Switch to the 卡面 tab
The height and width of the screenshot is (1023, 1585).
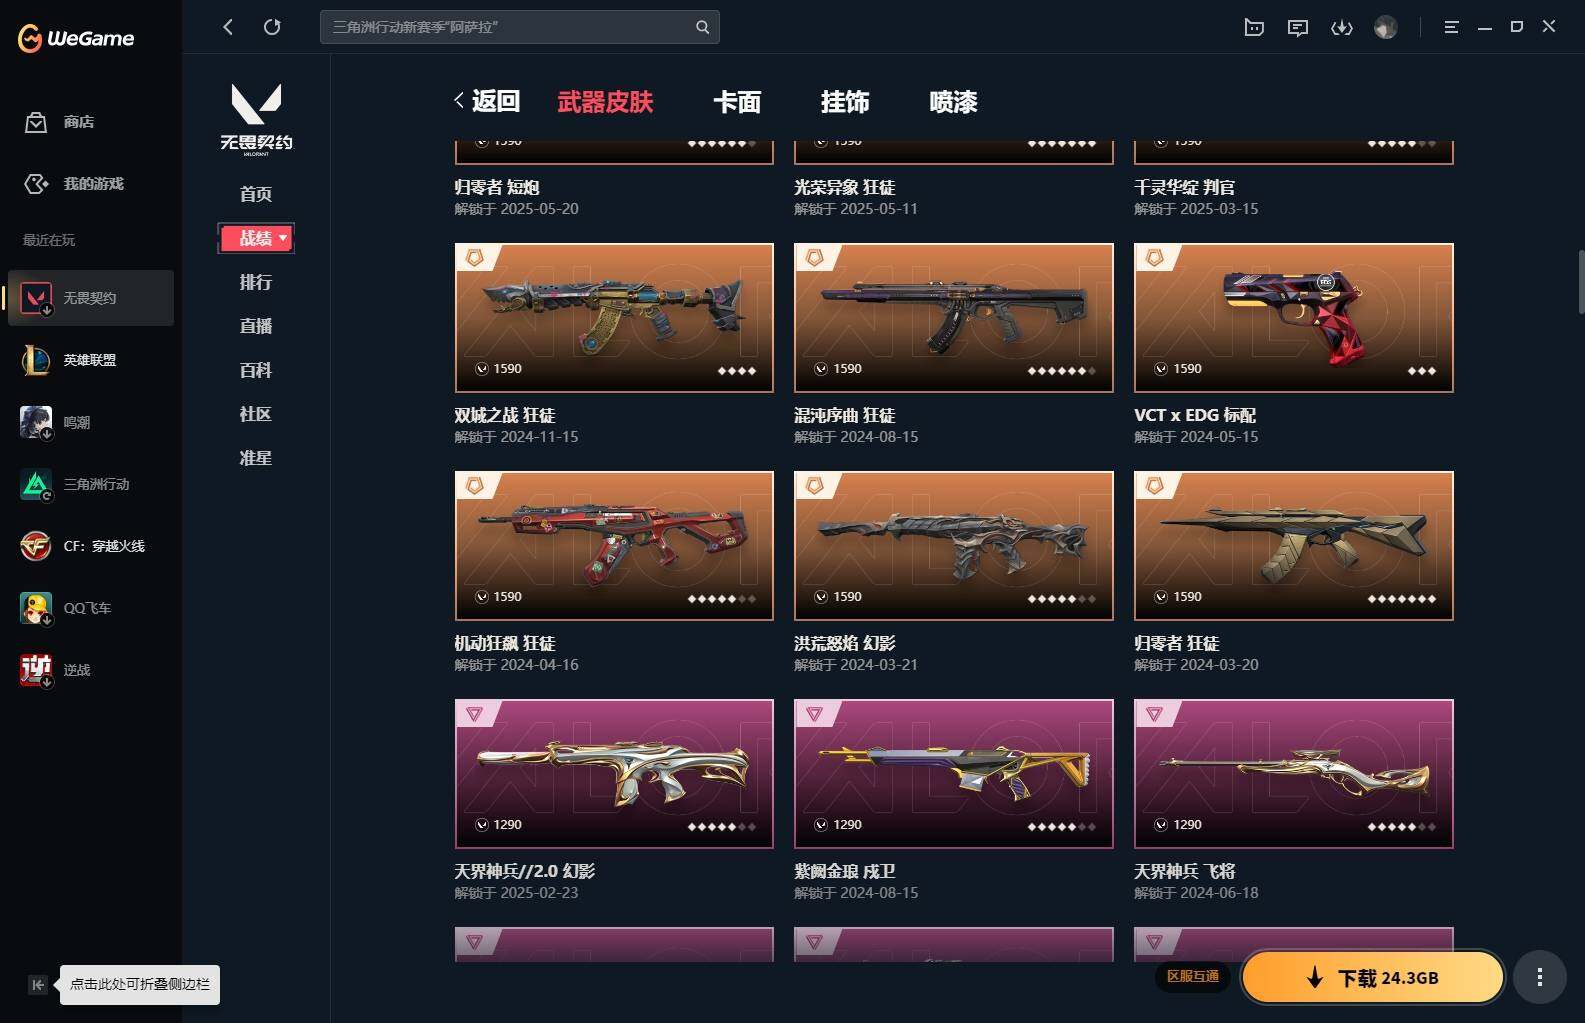click(x=737, y=102)
